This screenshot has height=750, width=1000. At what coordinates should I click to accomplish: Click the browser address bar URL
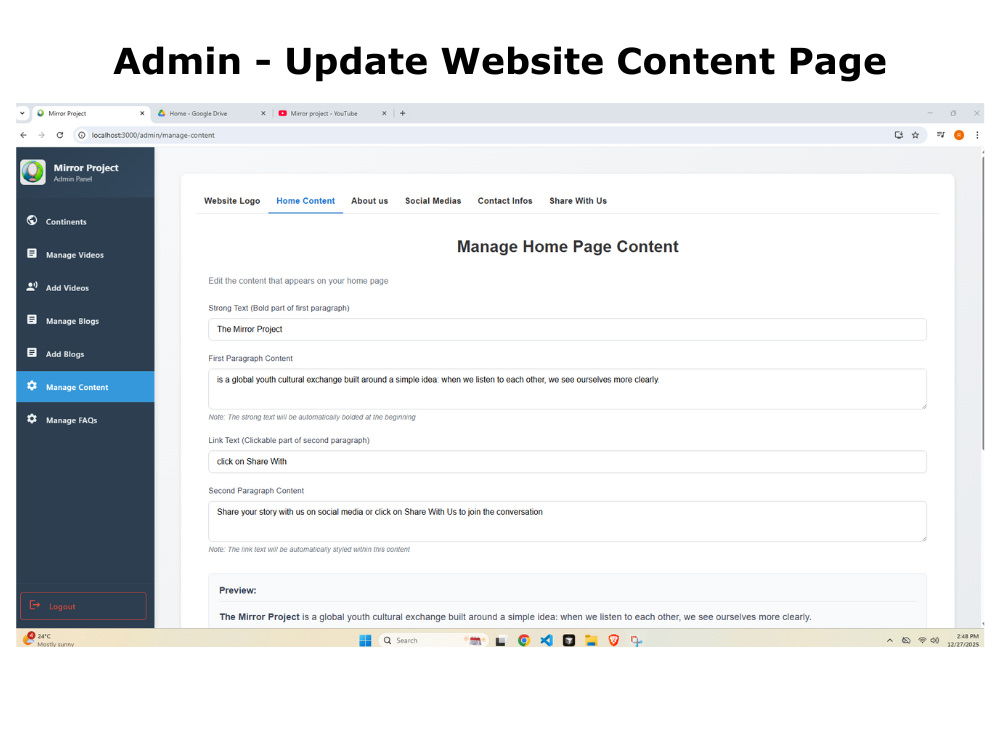pos(153,135)
